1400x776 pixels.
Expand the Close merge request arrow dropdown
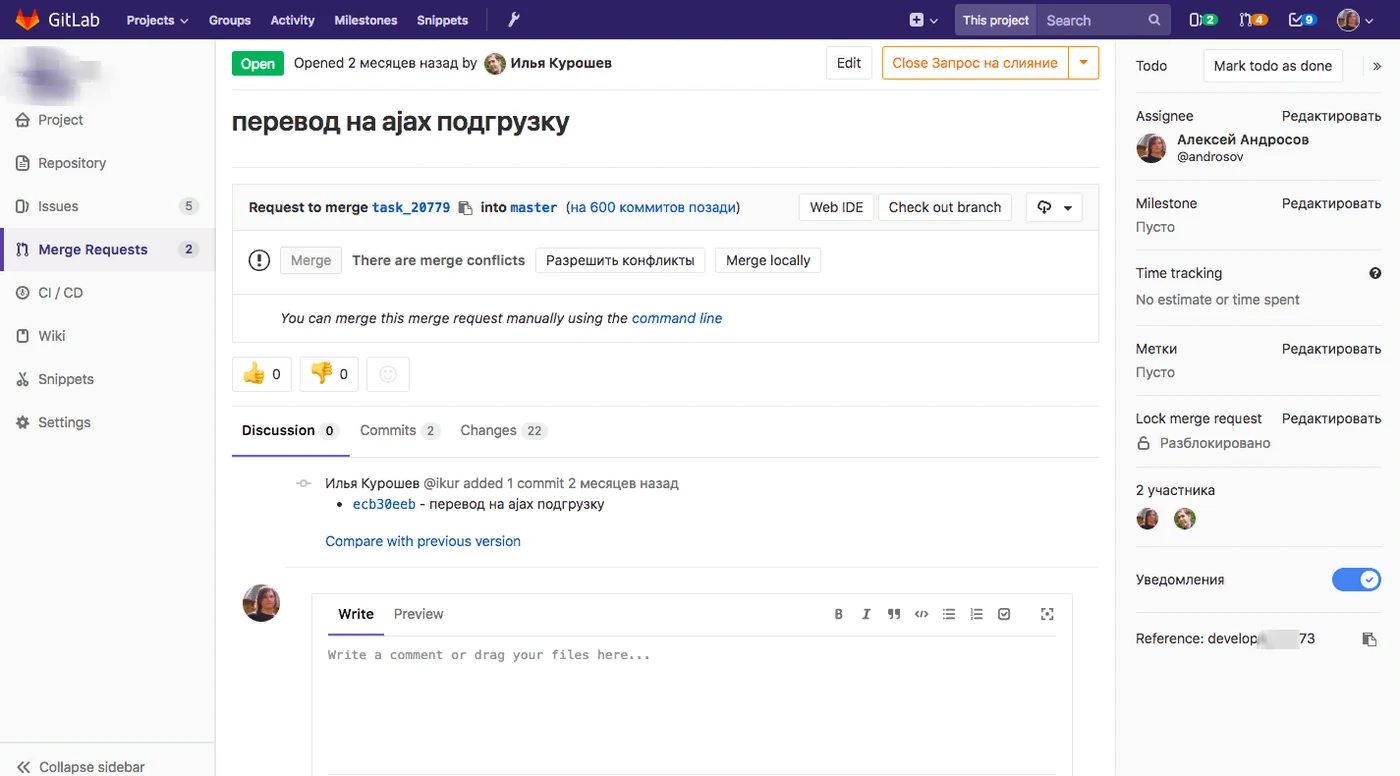pyautogui.click(x=1083, y=63)
